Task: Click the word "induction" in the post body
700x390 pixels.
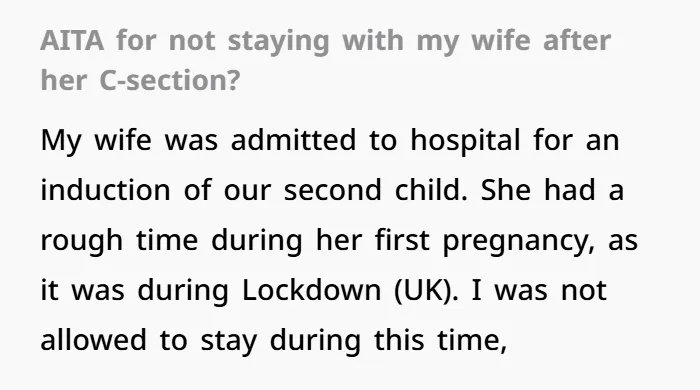Action: coord(105,190)
